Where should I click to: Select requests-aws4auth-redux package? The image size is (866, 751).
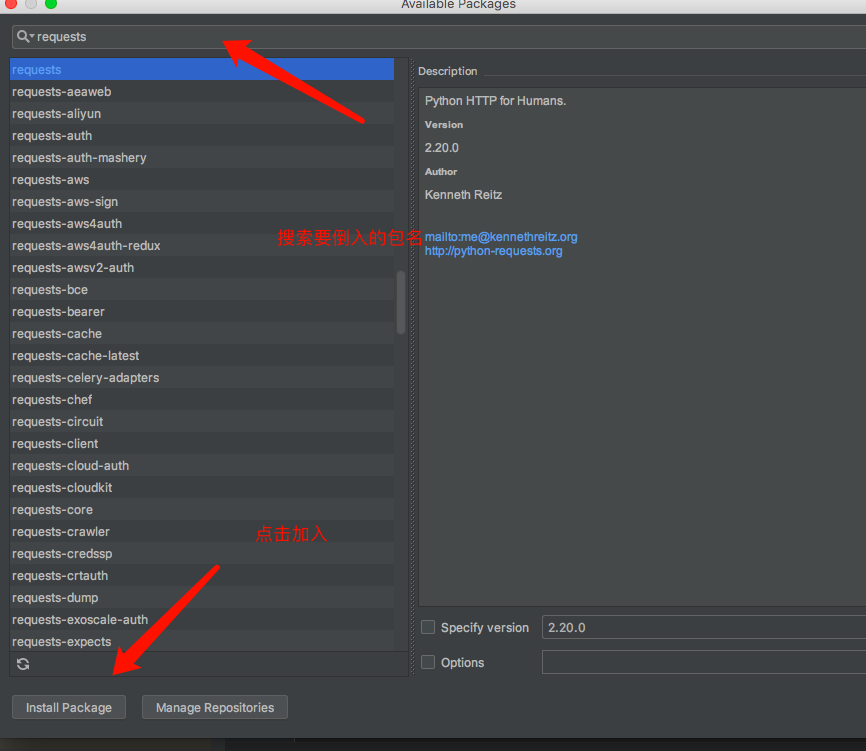(202, 246)
